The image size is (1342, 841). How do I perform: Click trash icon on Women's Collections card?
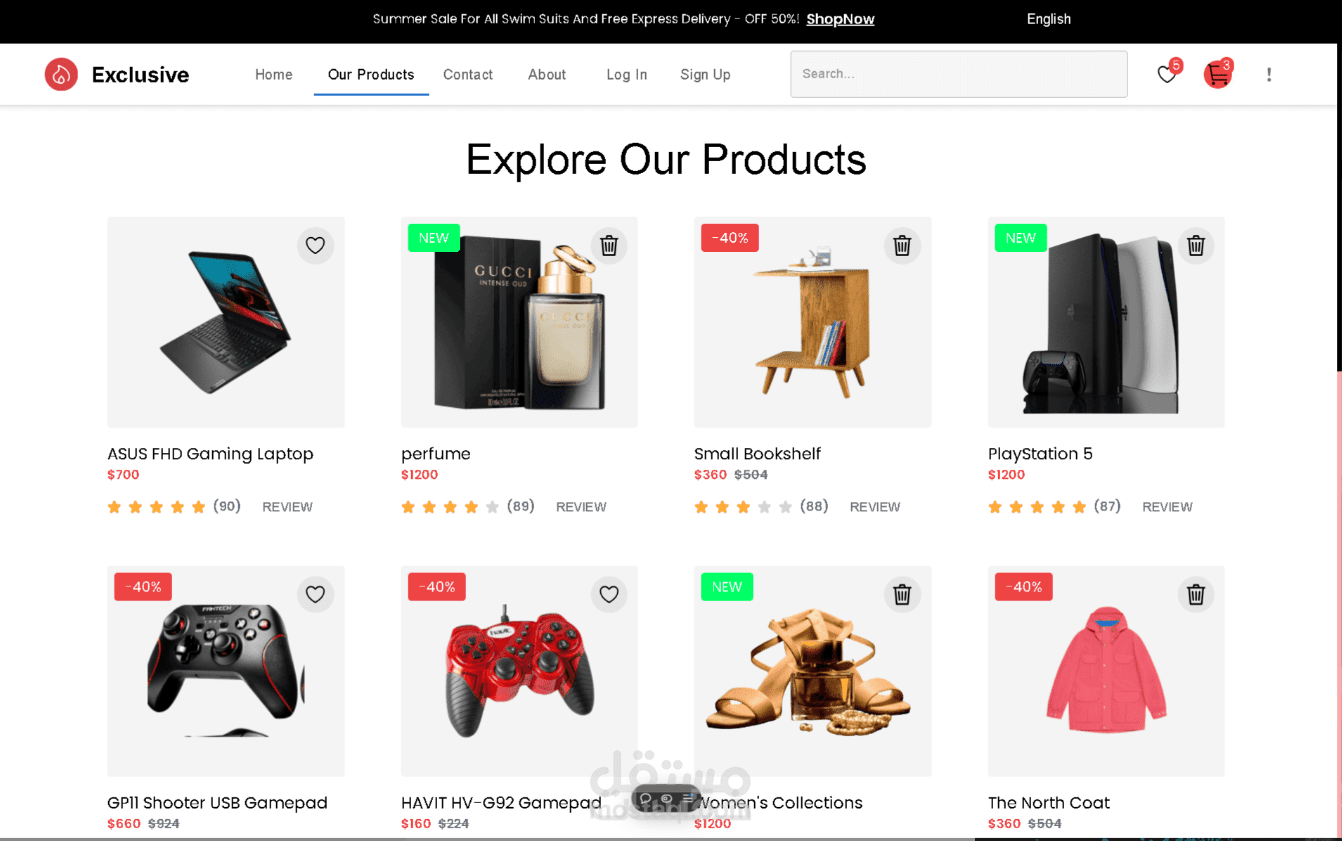pos(902,595)
